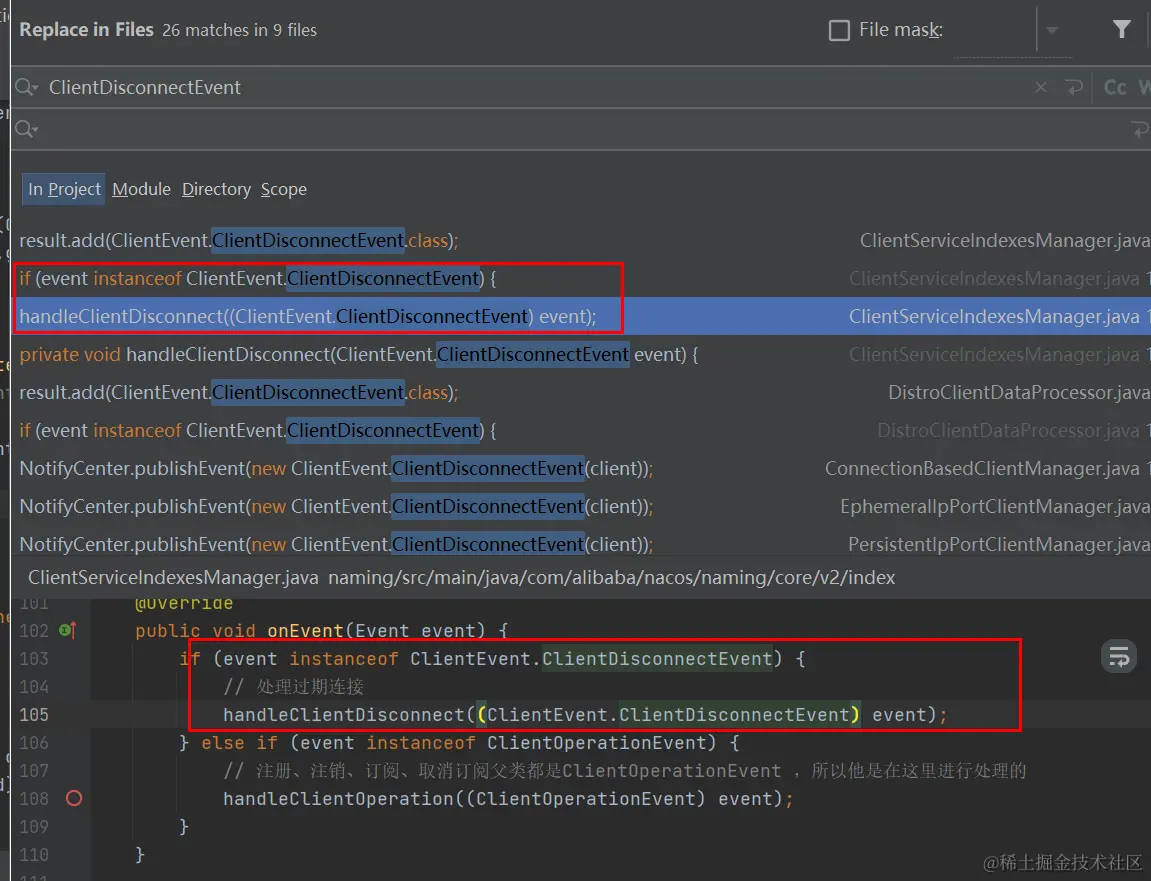Enable the File mask checkbox
The image size is (1151, 881).
(x=839, y=30)
